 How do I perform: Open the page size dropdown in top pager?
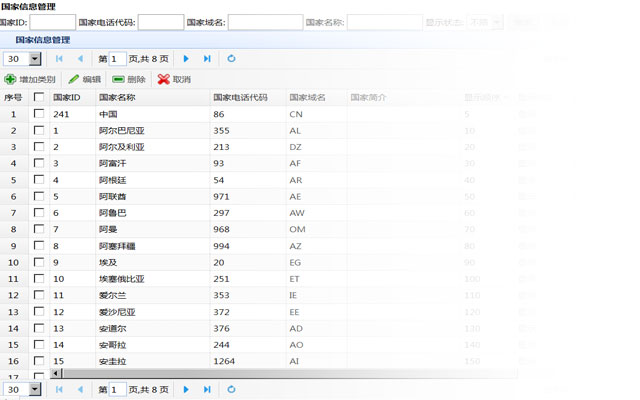tap(35, 59)
